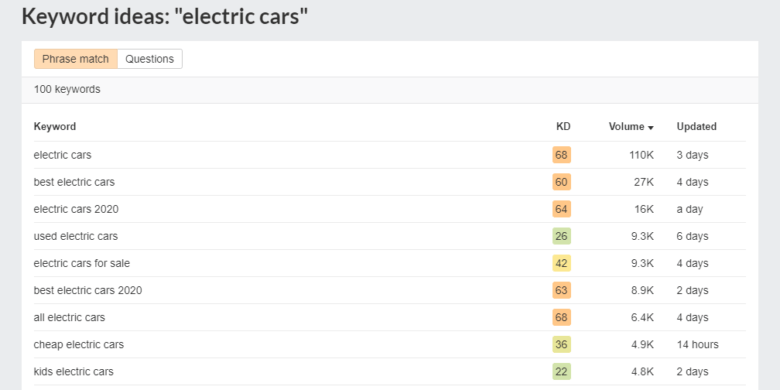Open the Questions tab

[x=150, y=59]
